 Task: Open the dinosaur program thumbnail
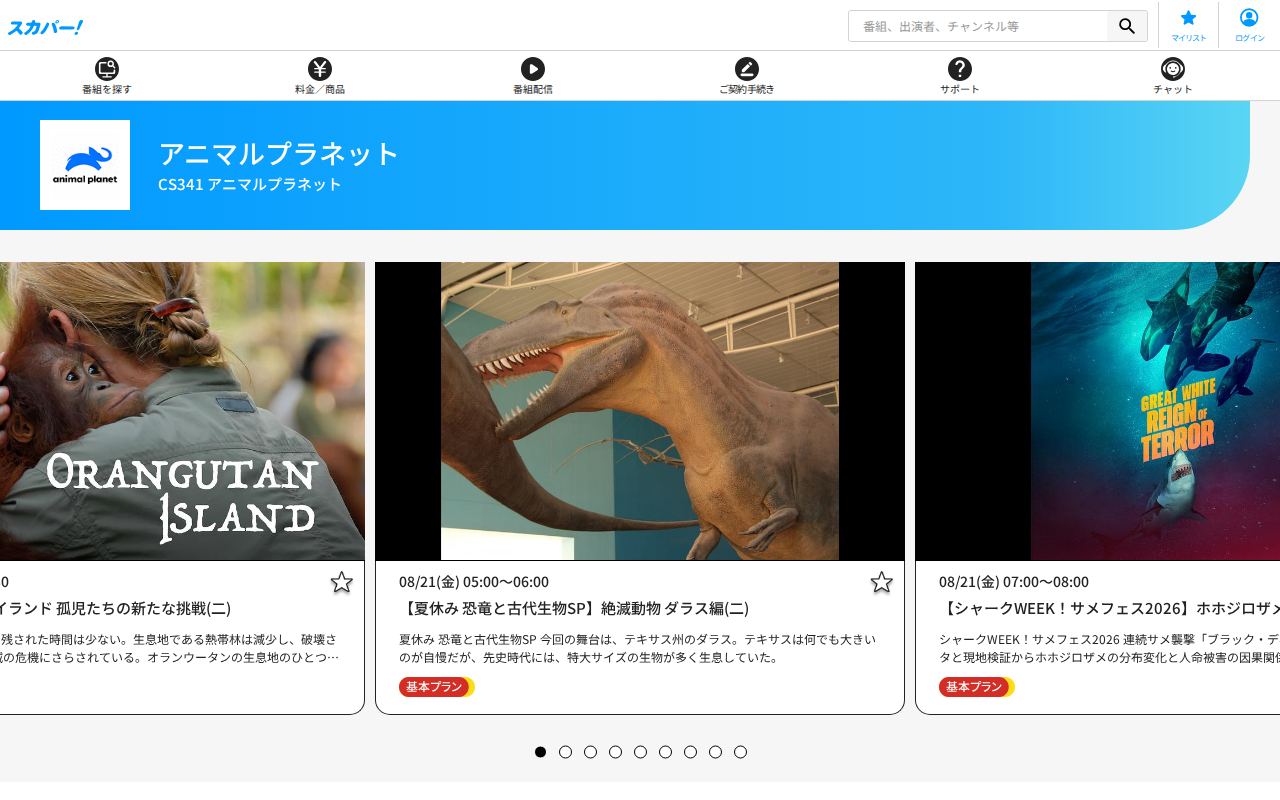640,411
